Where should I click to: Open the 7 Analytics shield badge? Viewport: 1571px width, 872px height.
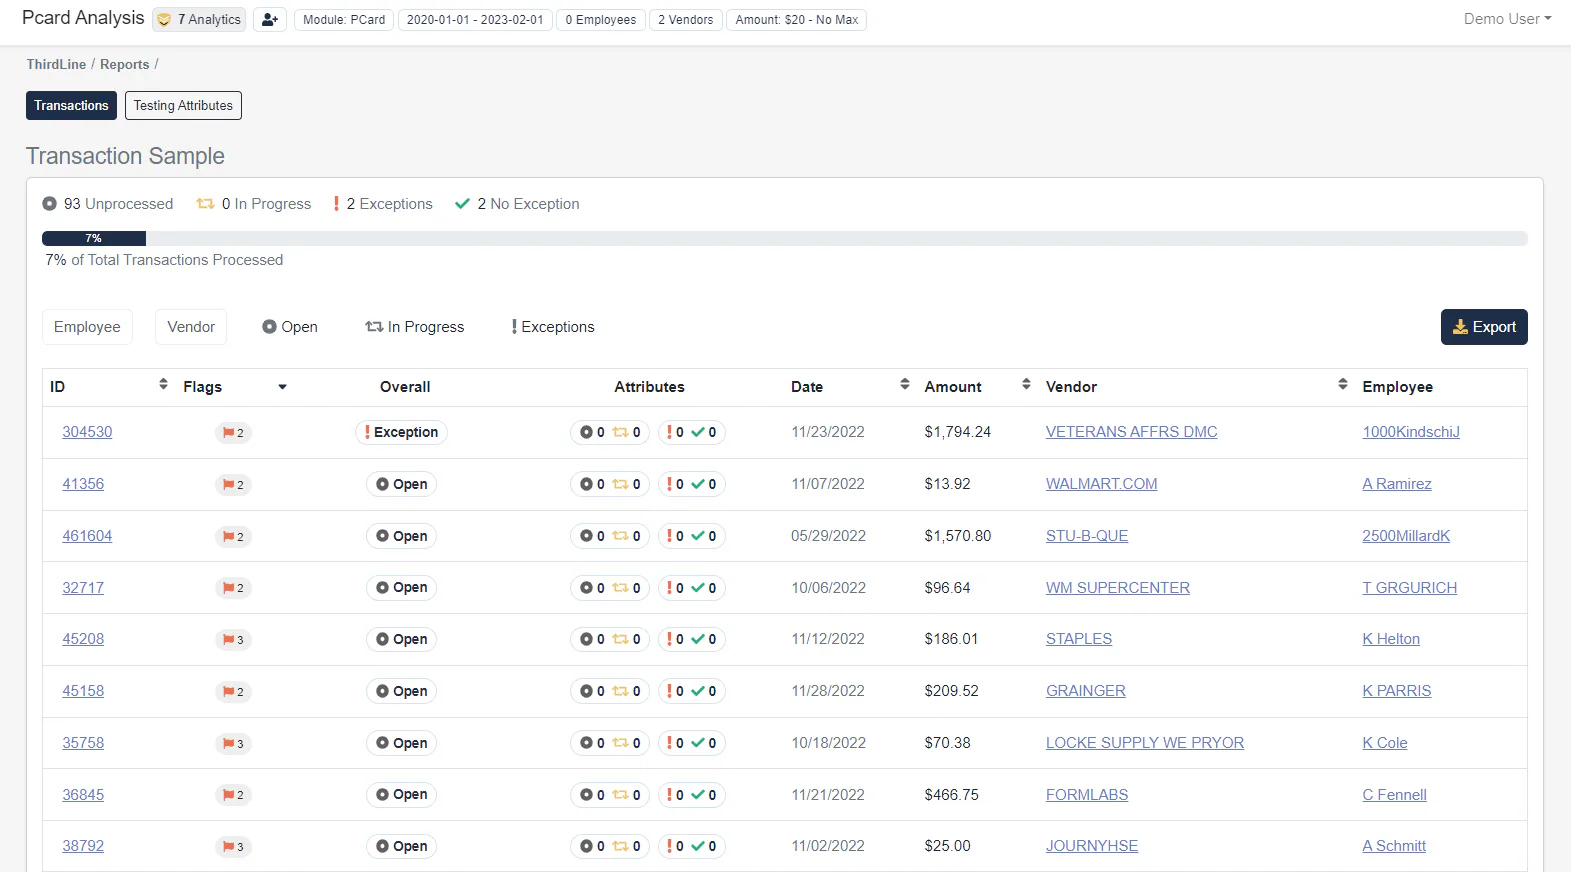pyautogui.click(x=199, y=19)
